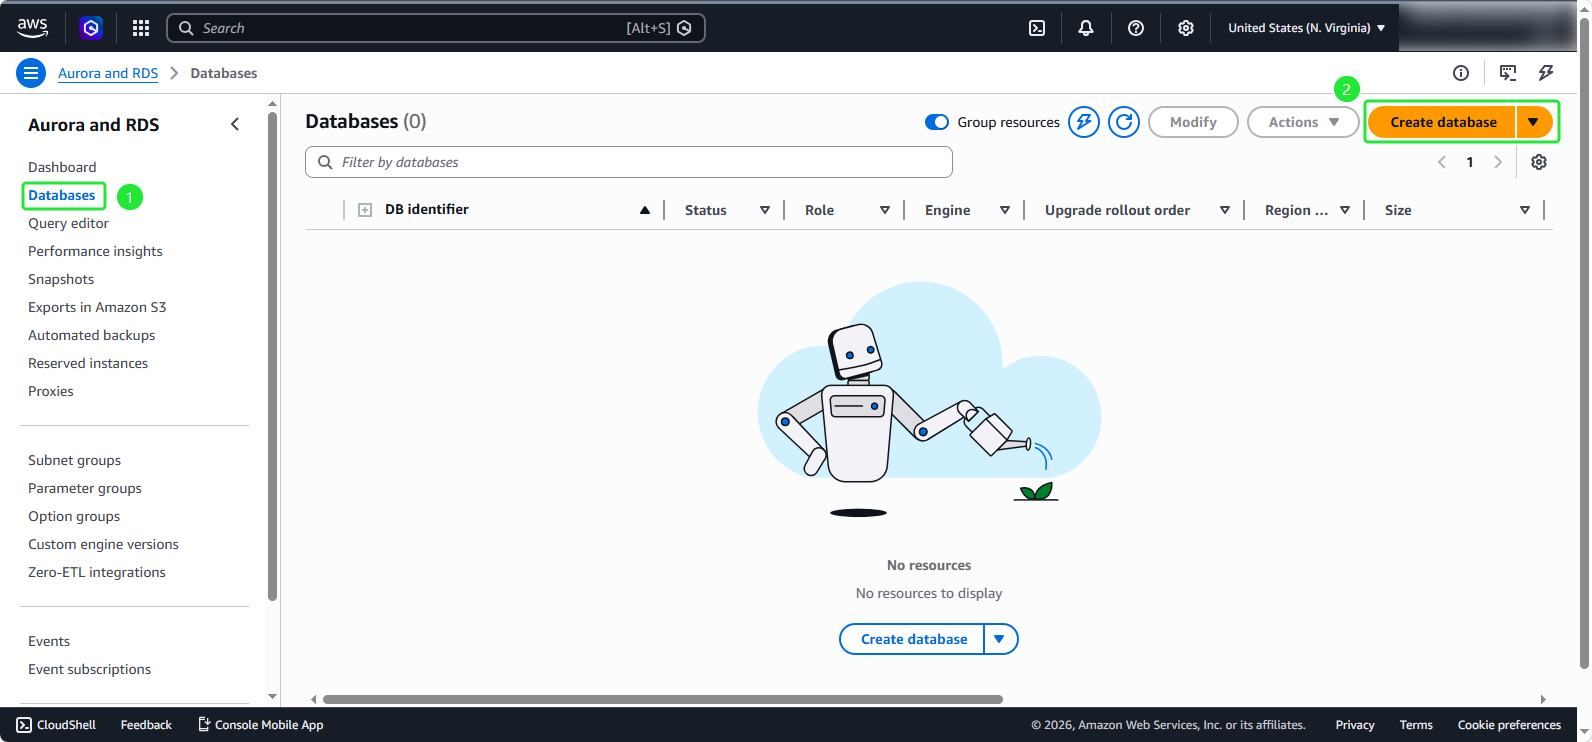The width and height of the screenshot is (1592, 742).
Task: Open Automated backups in the sidebar
Action: [x=91, y=335]
